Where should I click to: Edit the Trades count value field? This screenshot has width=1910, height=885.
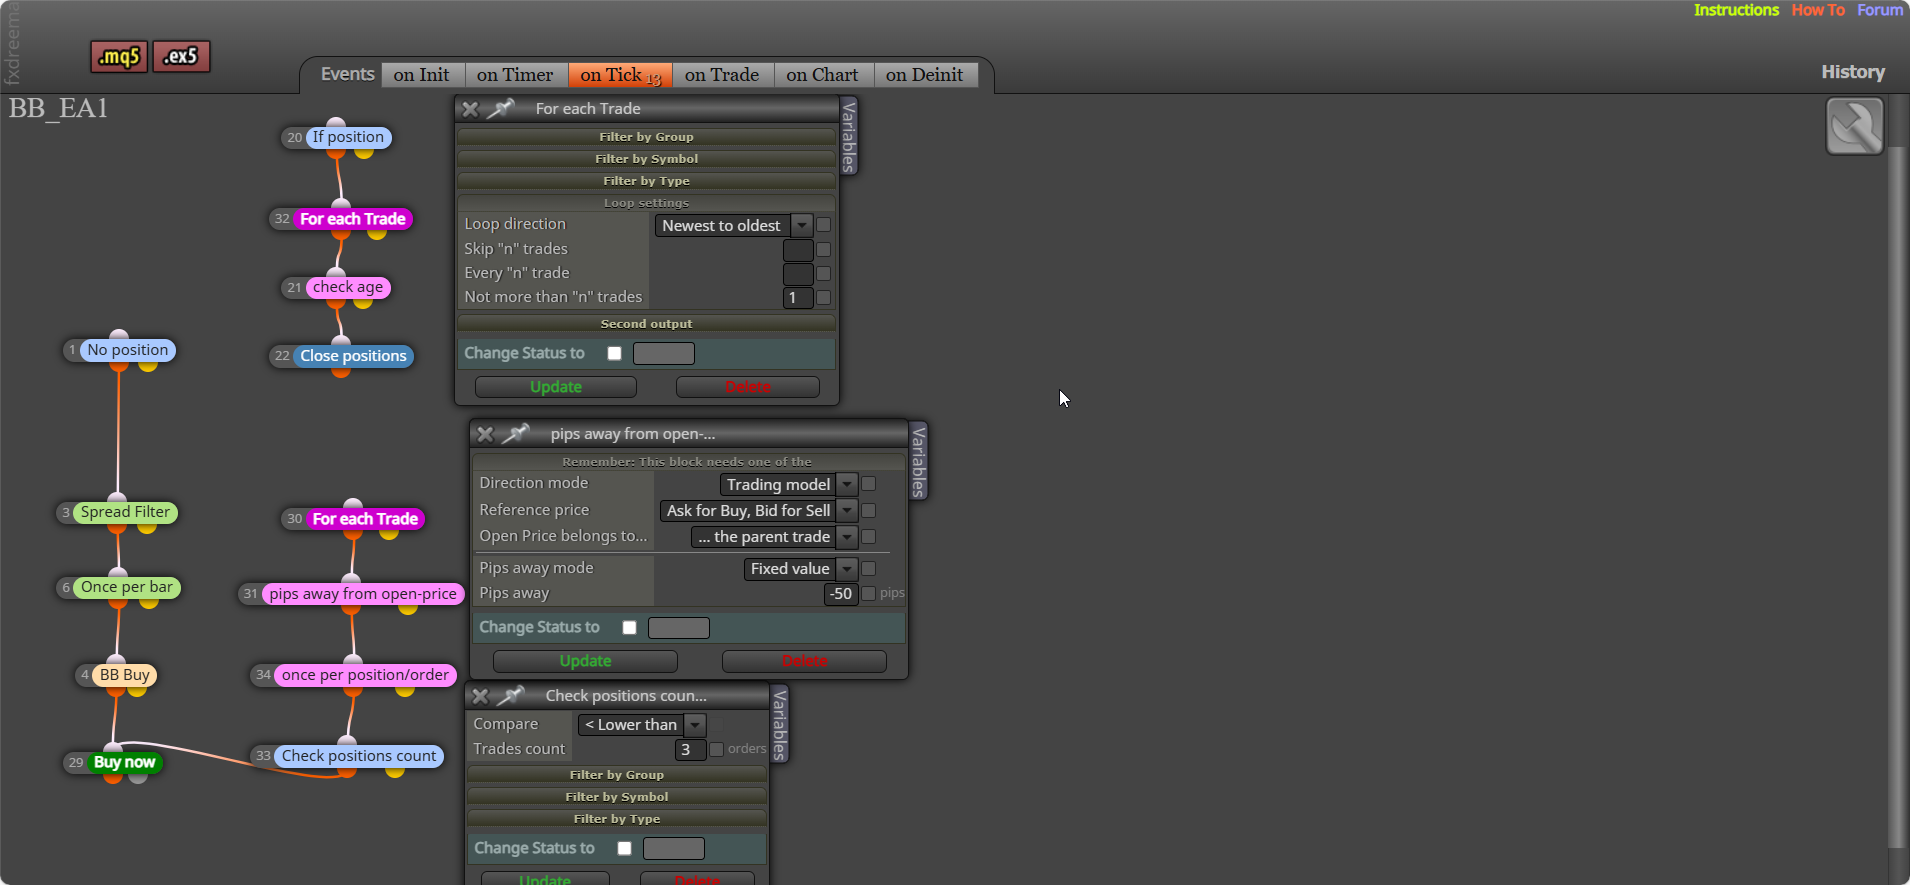click(690, 750)
